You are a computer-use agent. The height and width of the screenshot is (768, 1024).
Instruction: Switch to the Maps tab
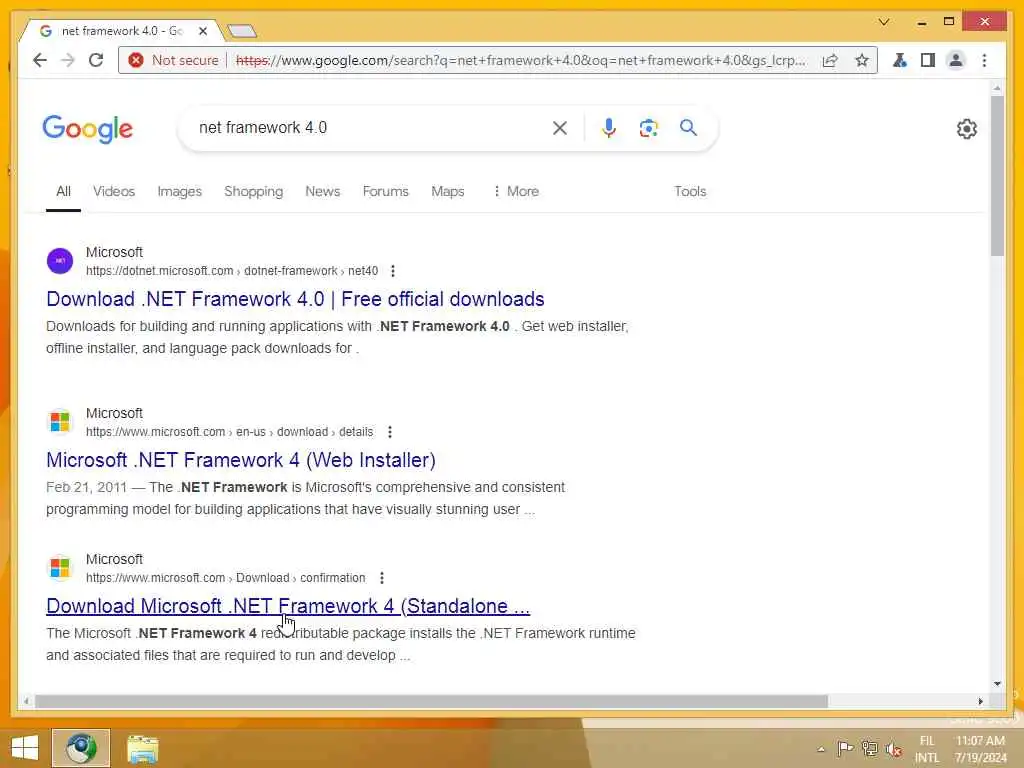[447, 191]
